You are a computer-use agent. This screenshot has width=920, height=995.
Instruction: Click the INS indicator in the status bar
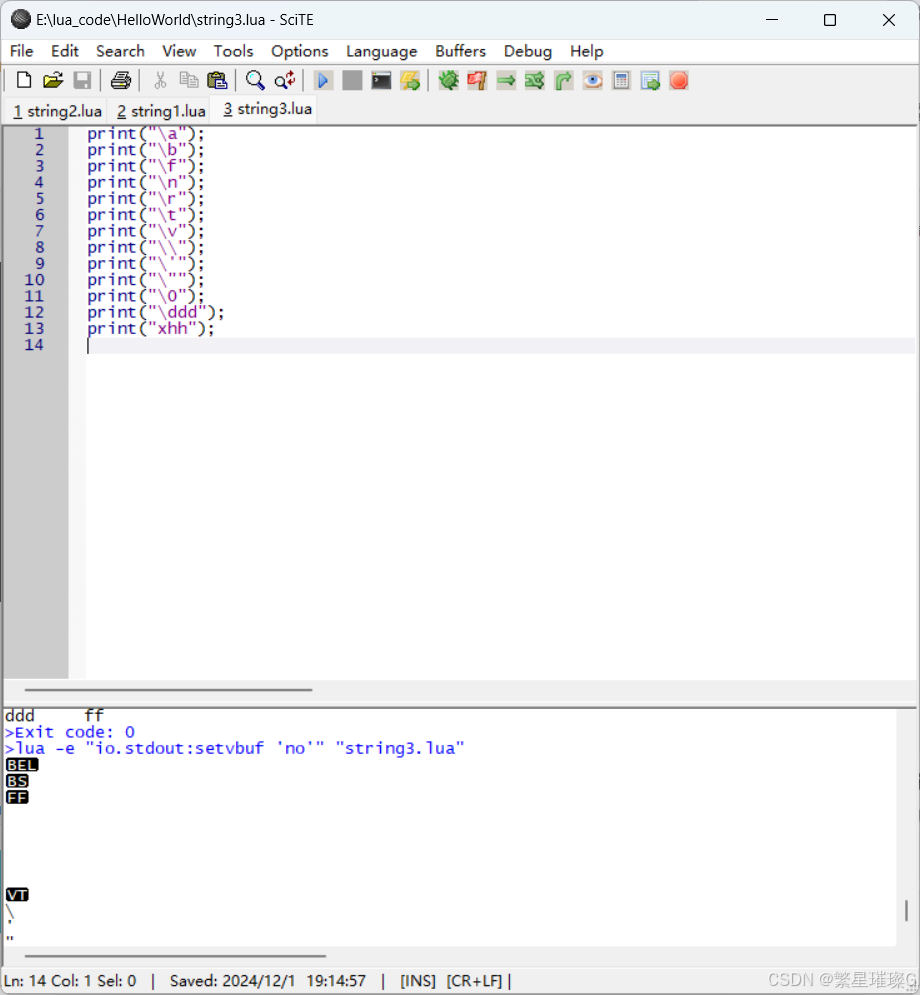point(417,980)
